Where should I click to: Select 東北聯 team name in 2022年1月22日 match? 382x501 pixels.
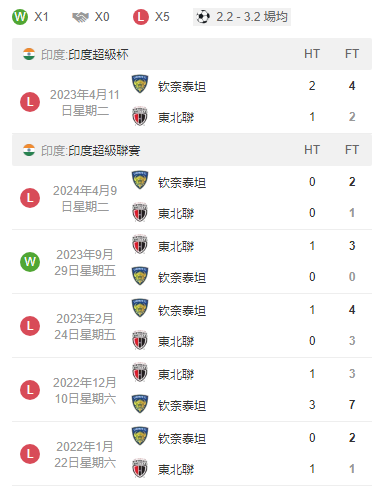[x=176, y=469]
